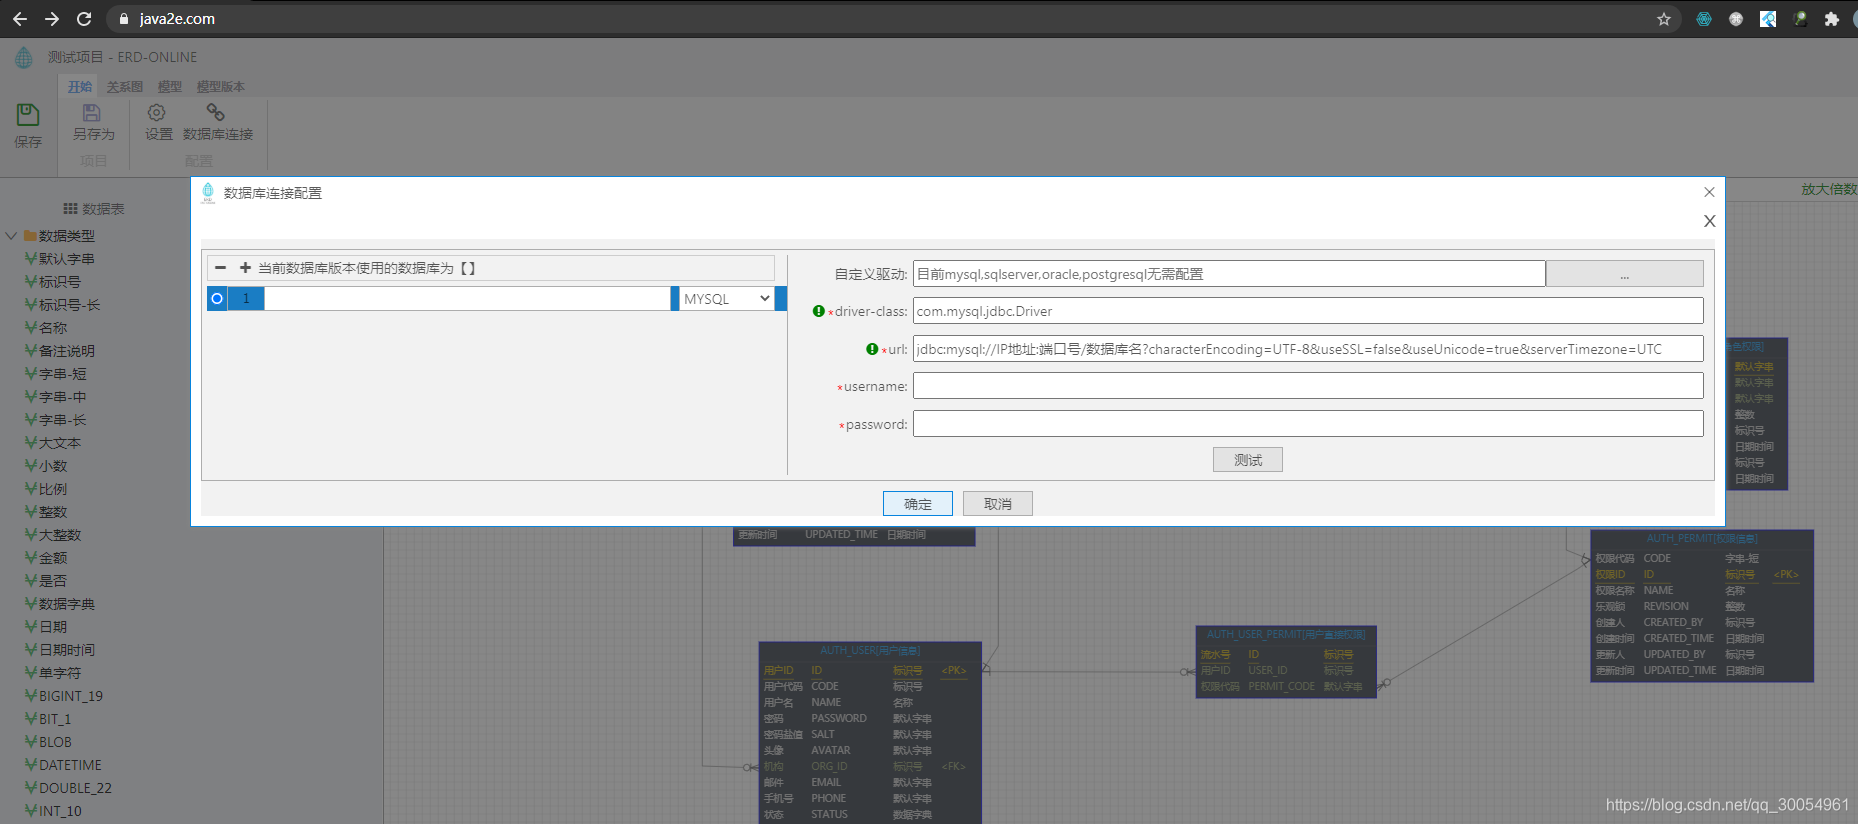Click the url input field
Screen dimensions: 1858x824
click(1308, 349)
